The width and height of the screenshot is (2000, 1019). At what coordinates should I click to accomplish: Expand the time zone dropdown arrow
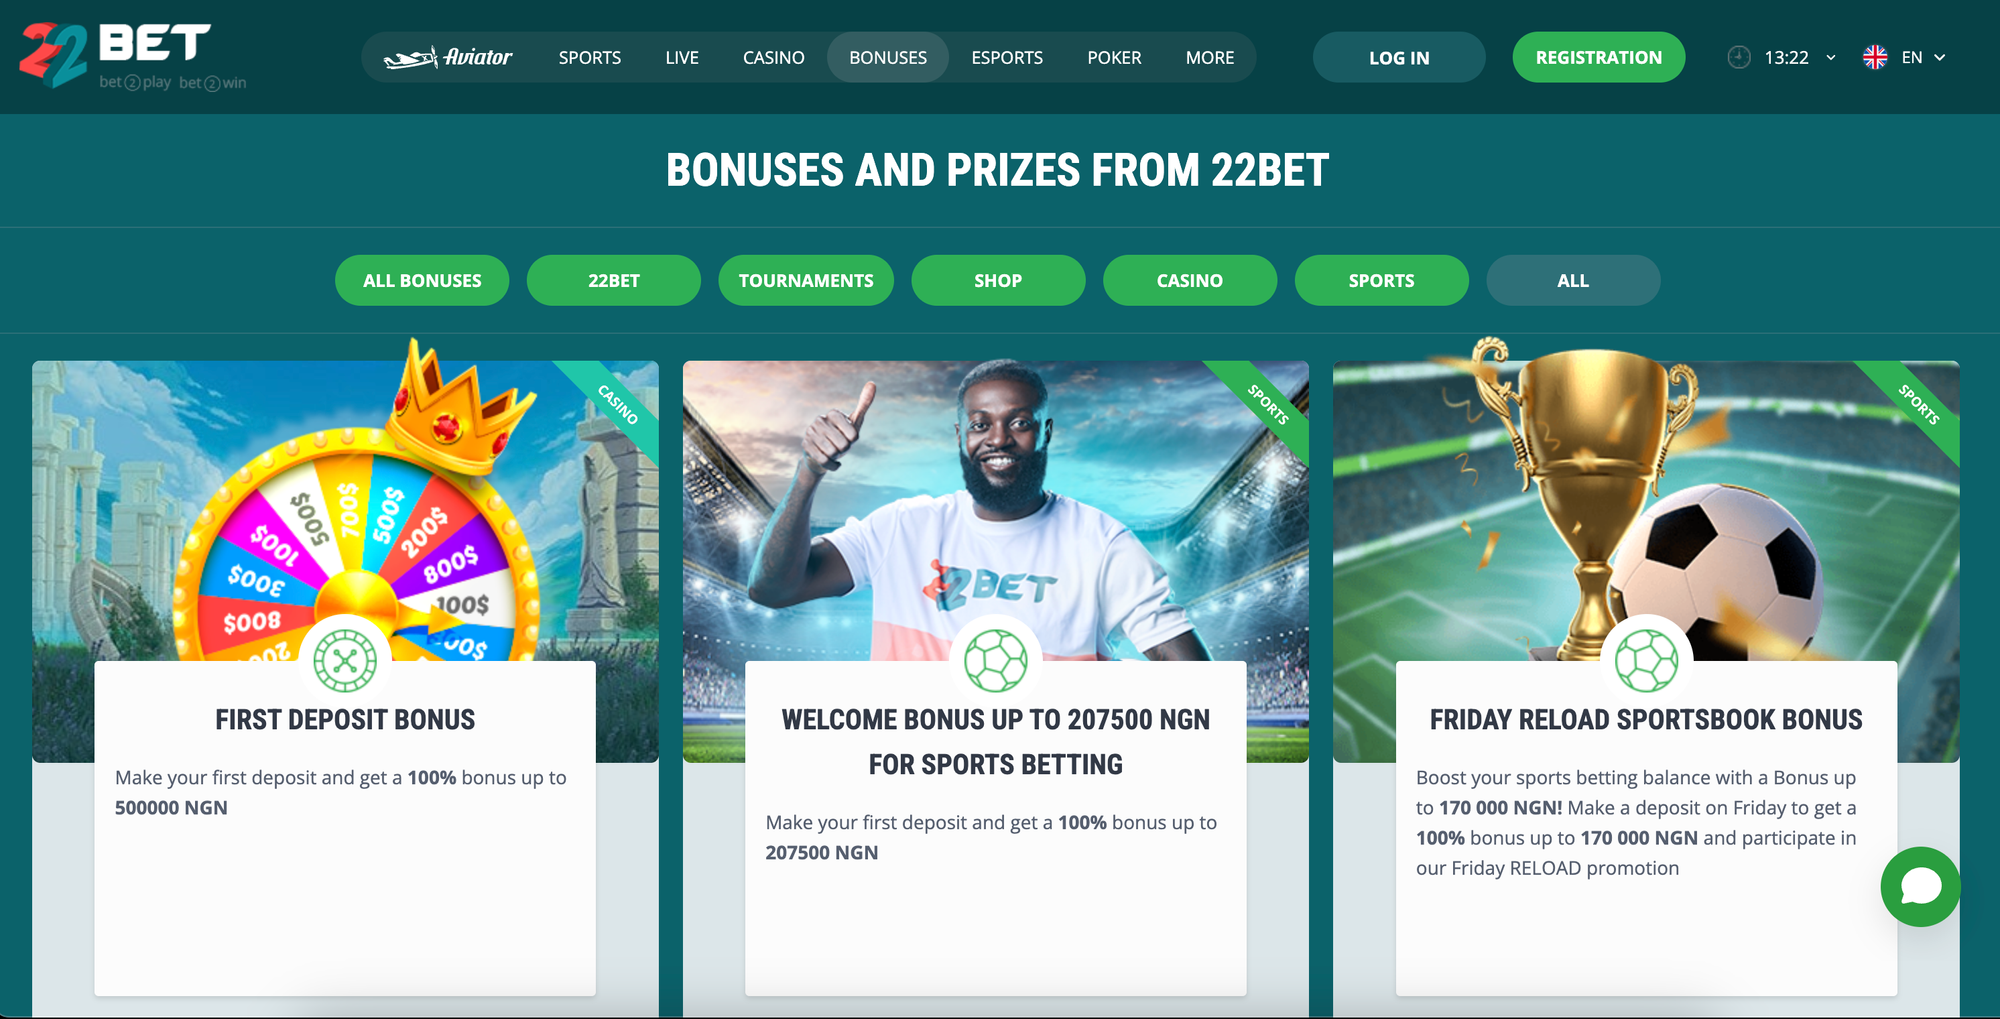tap(1831, 58)
